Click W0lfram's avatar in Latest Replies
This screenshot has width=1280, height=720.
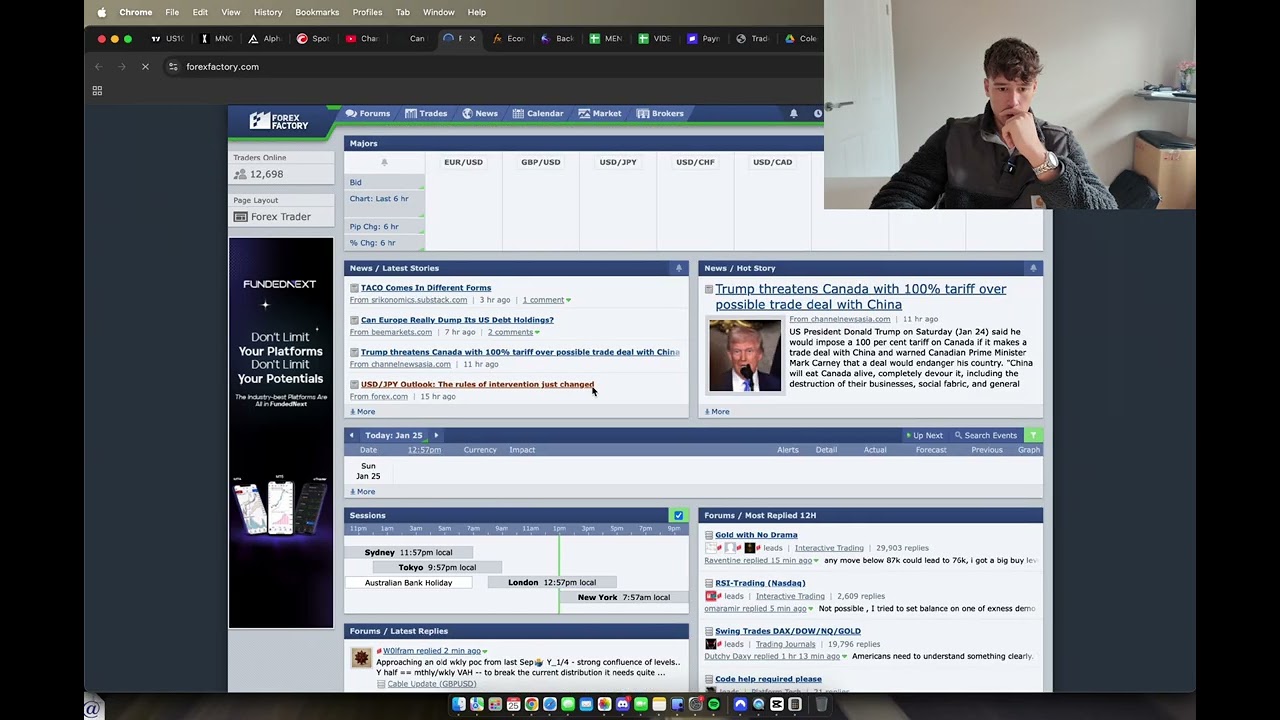click(361, 657)
